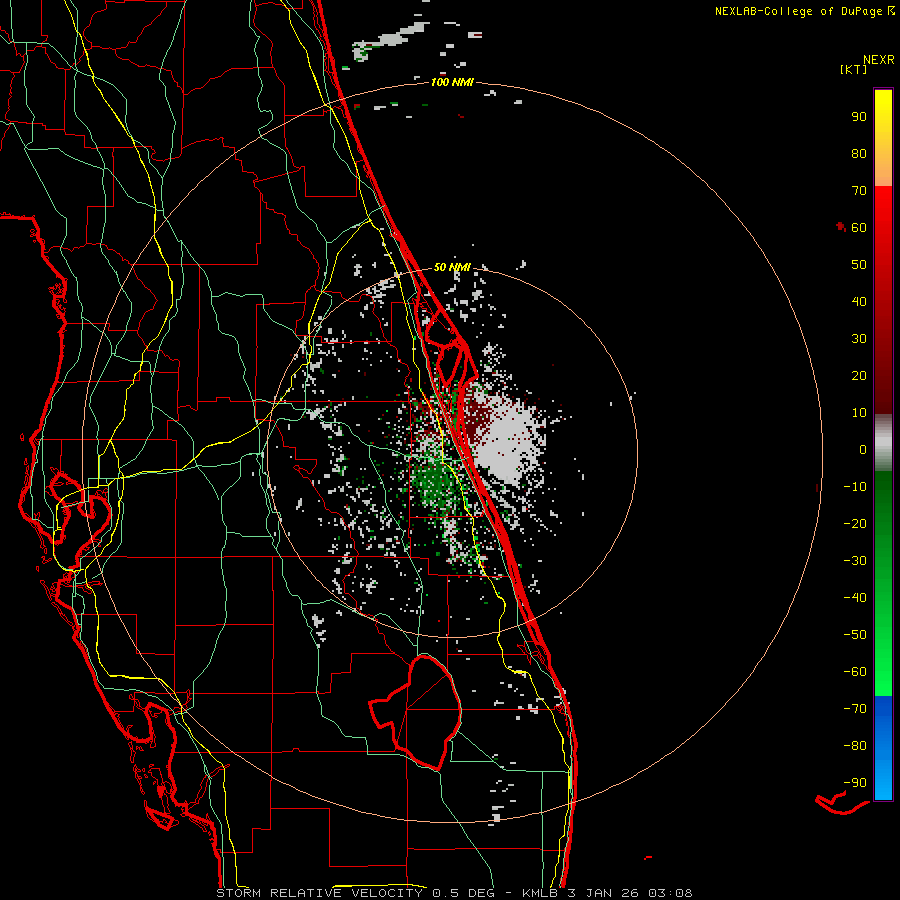Click the Storm Relative Velocity caption text
This screenshot has height=900, width=900.
click(454, 893)
